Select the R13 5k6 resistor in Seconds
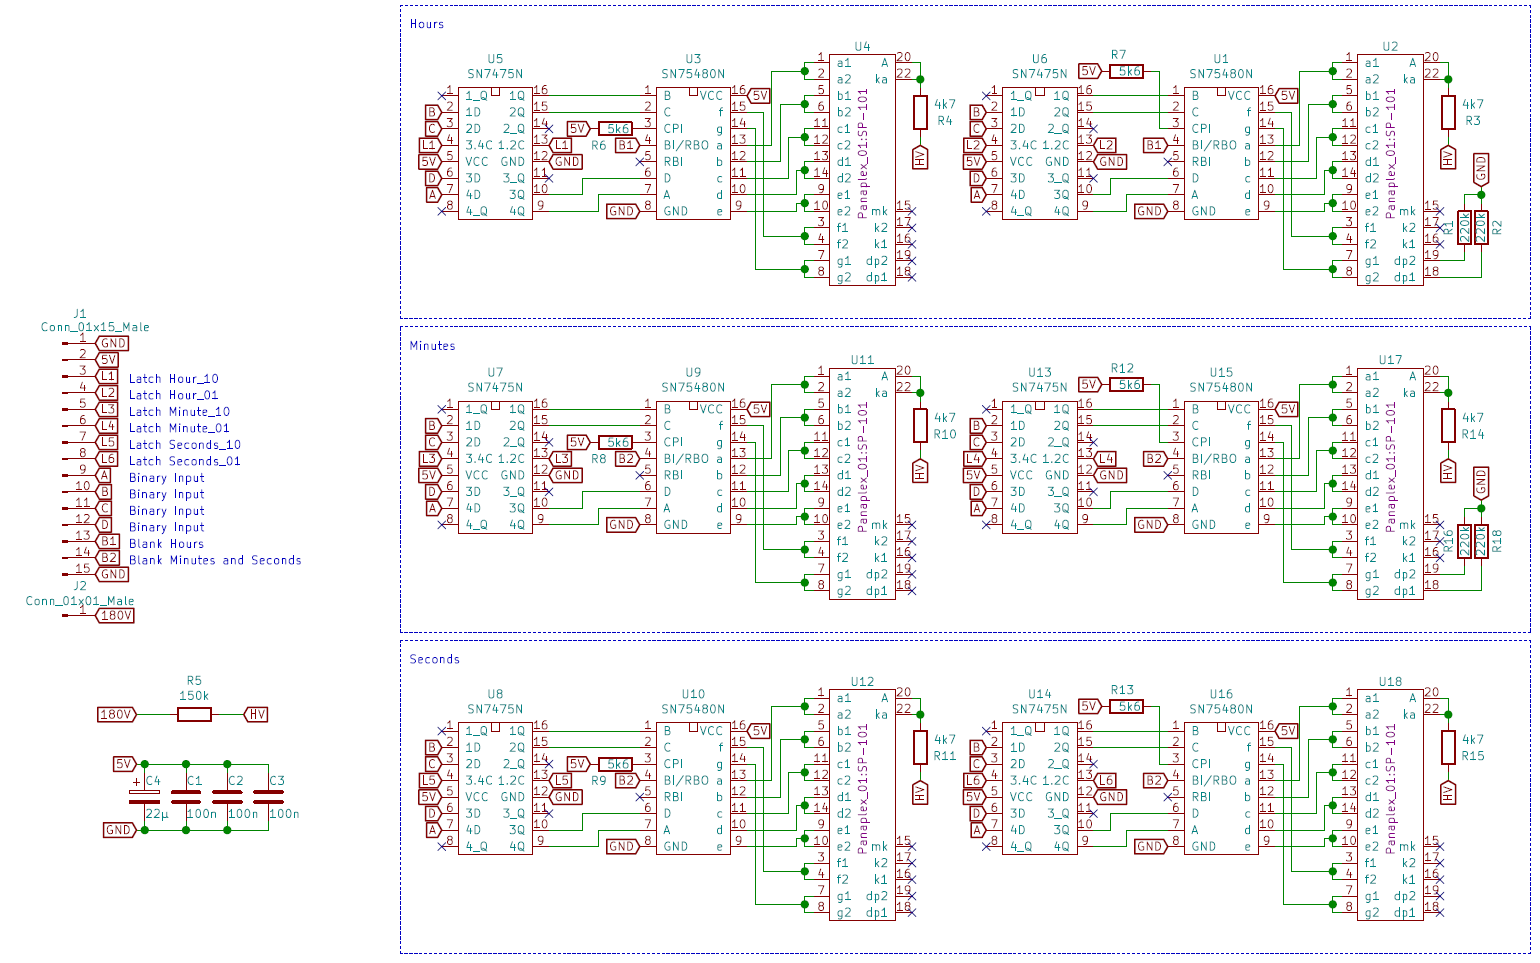The image size is (1540, 963). (1128, 706)
